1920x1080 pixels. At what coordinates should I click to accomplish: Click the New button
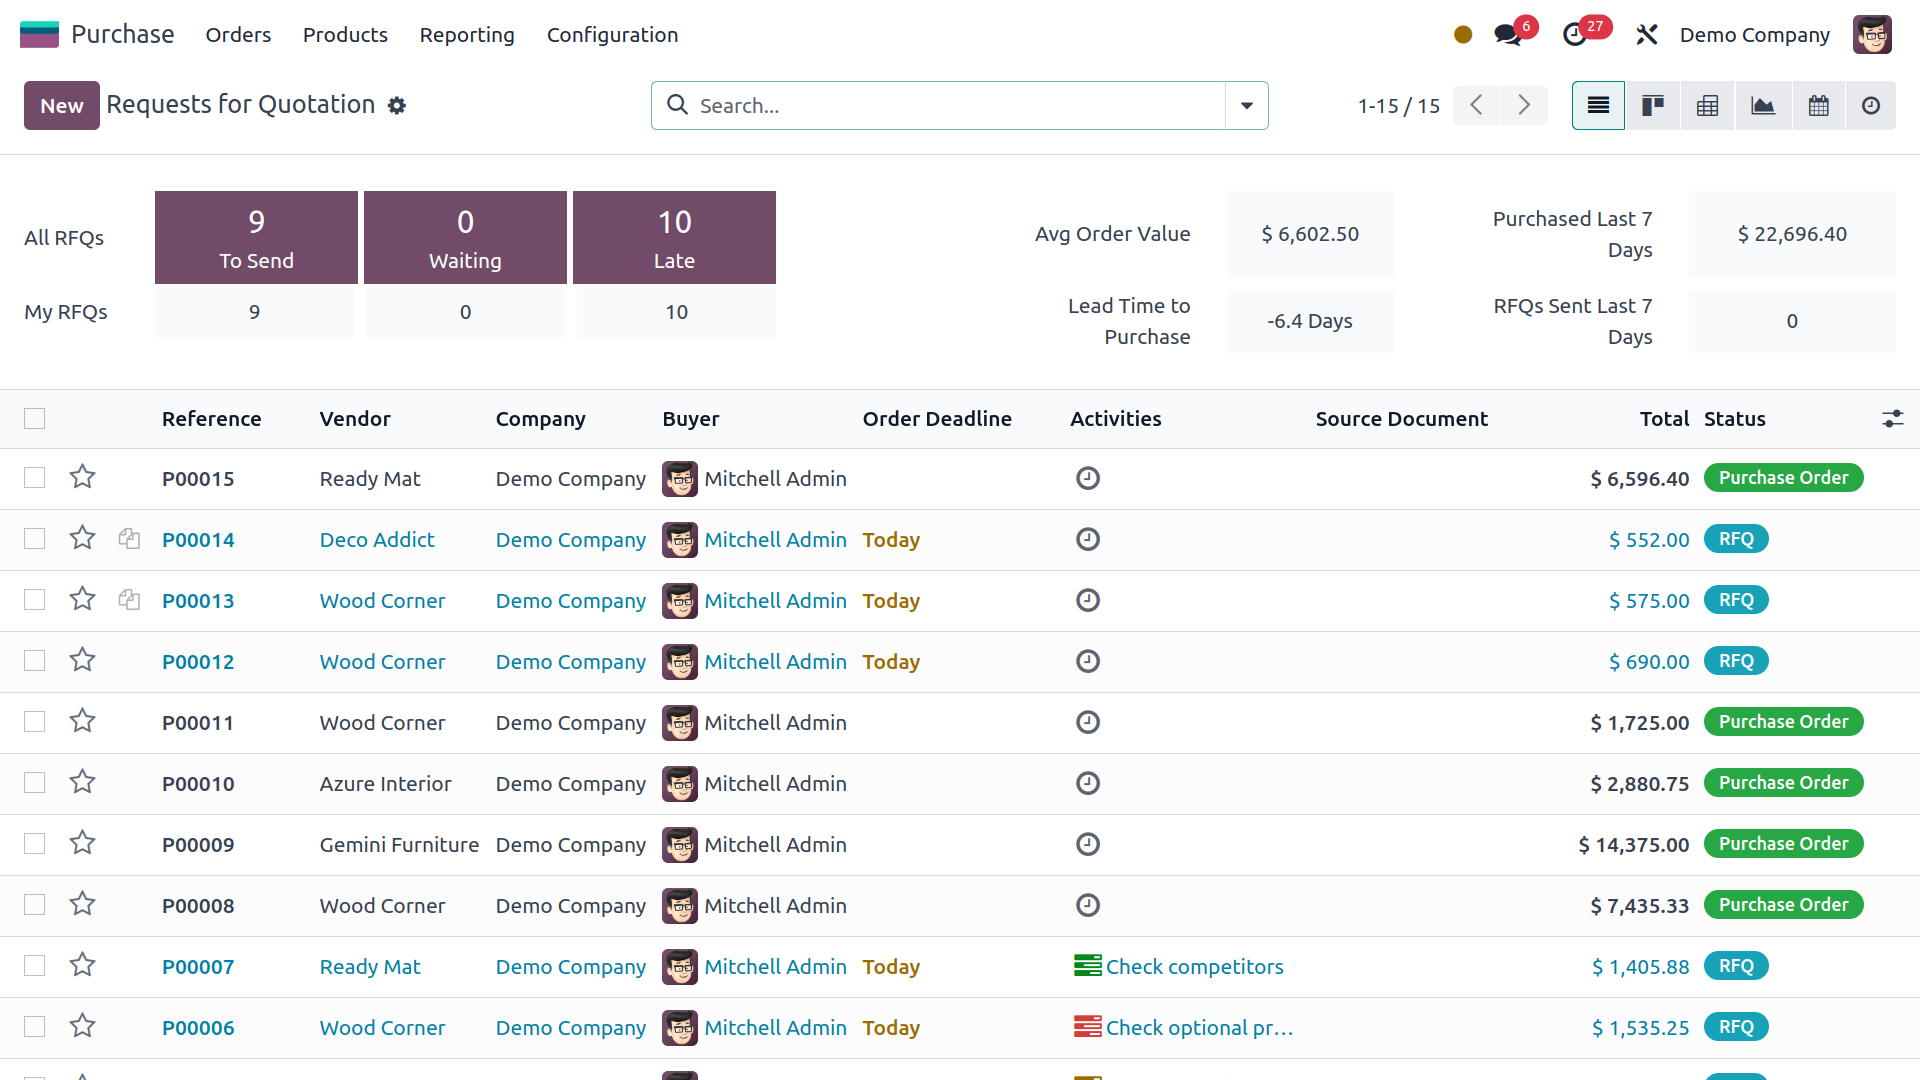61,105
